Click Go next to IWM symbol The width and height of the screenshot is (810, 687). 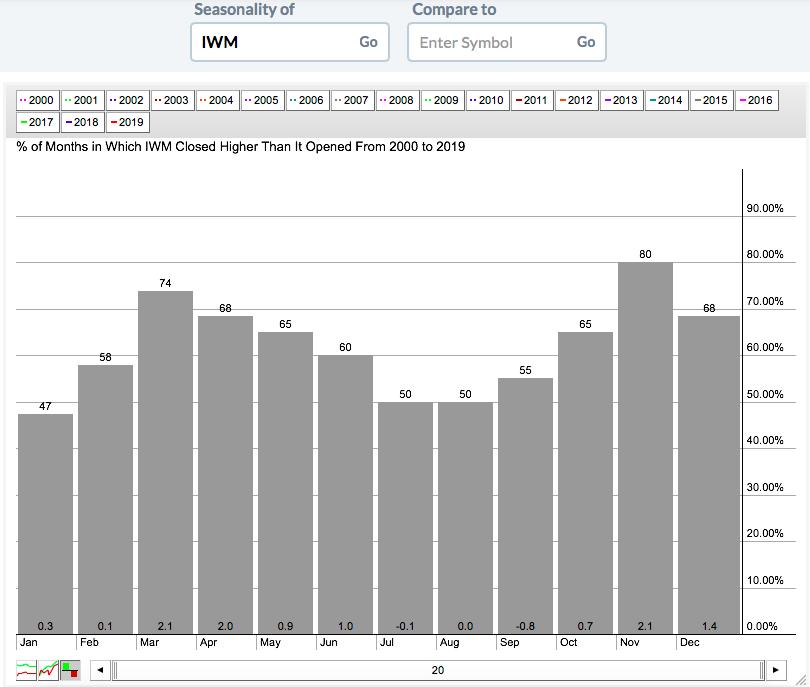[368, 42]
